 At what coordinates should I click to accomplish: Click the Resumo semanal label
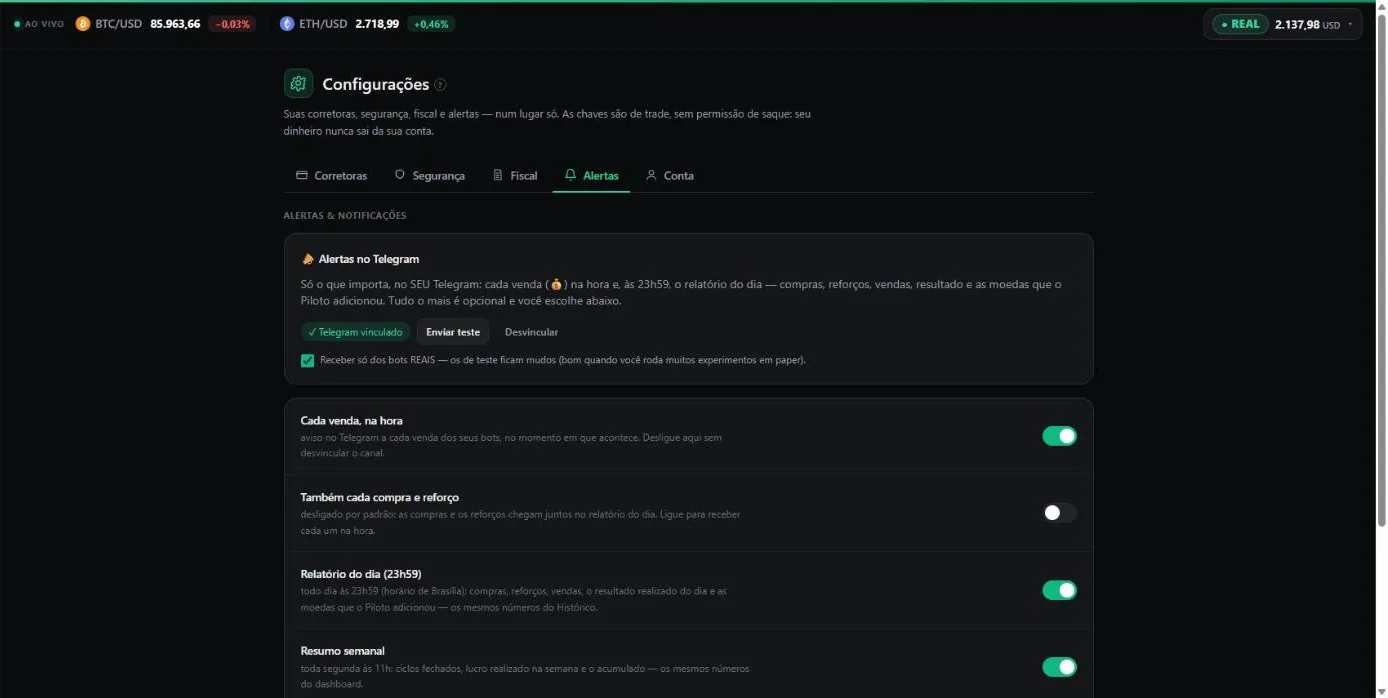342,651
